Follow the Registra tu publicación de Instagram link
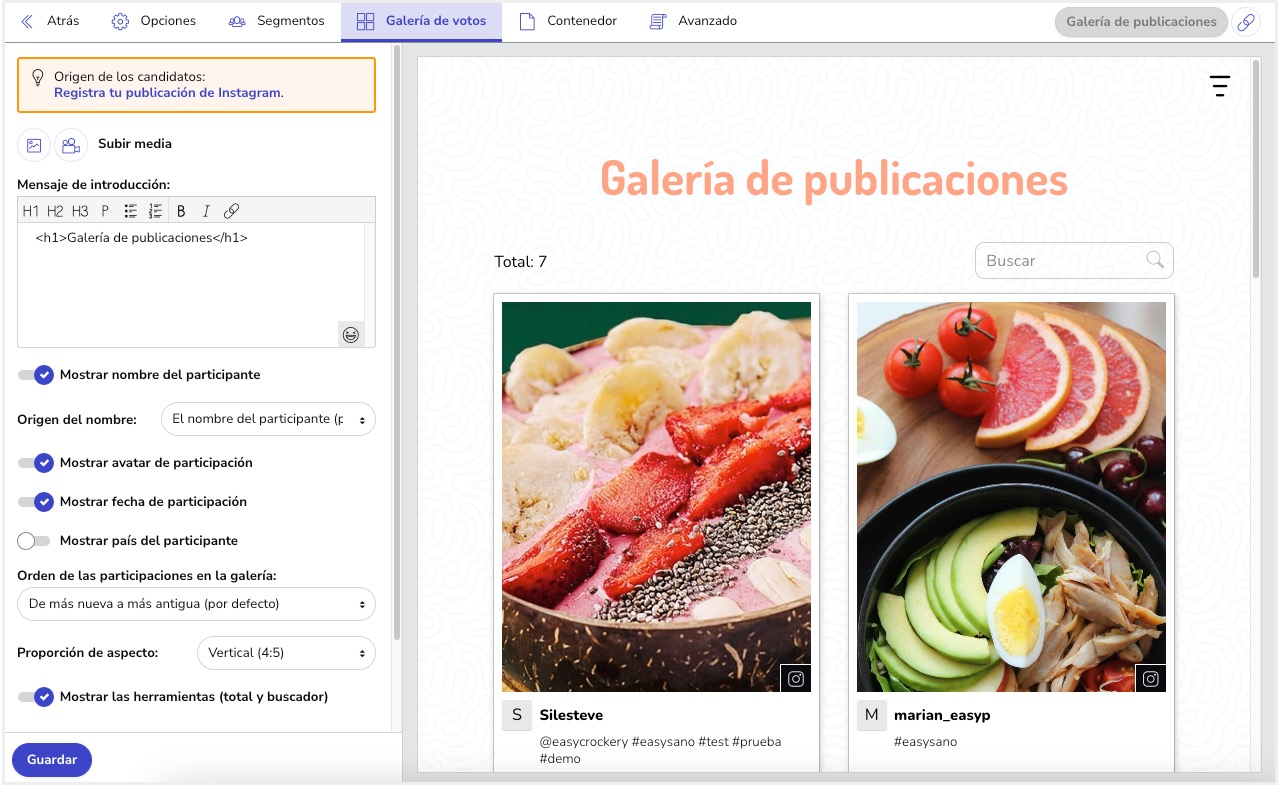1278x786 pixels. coord(168,92)
